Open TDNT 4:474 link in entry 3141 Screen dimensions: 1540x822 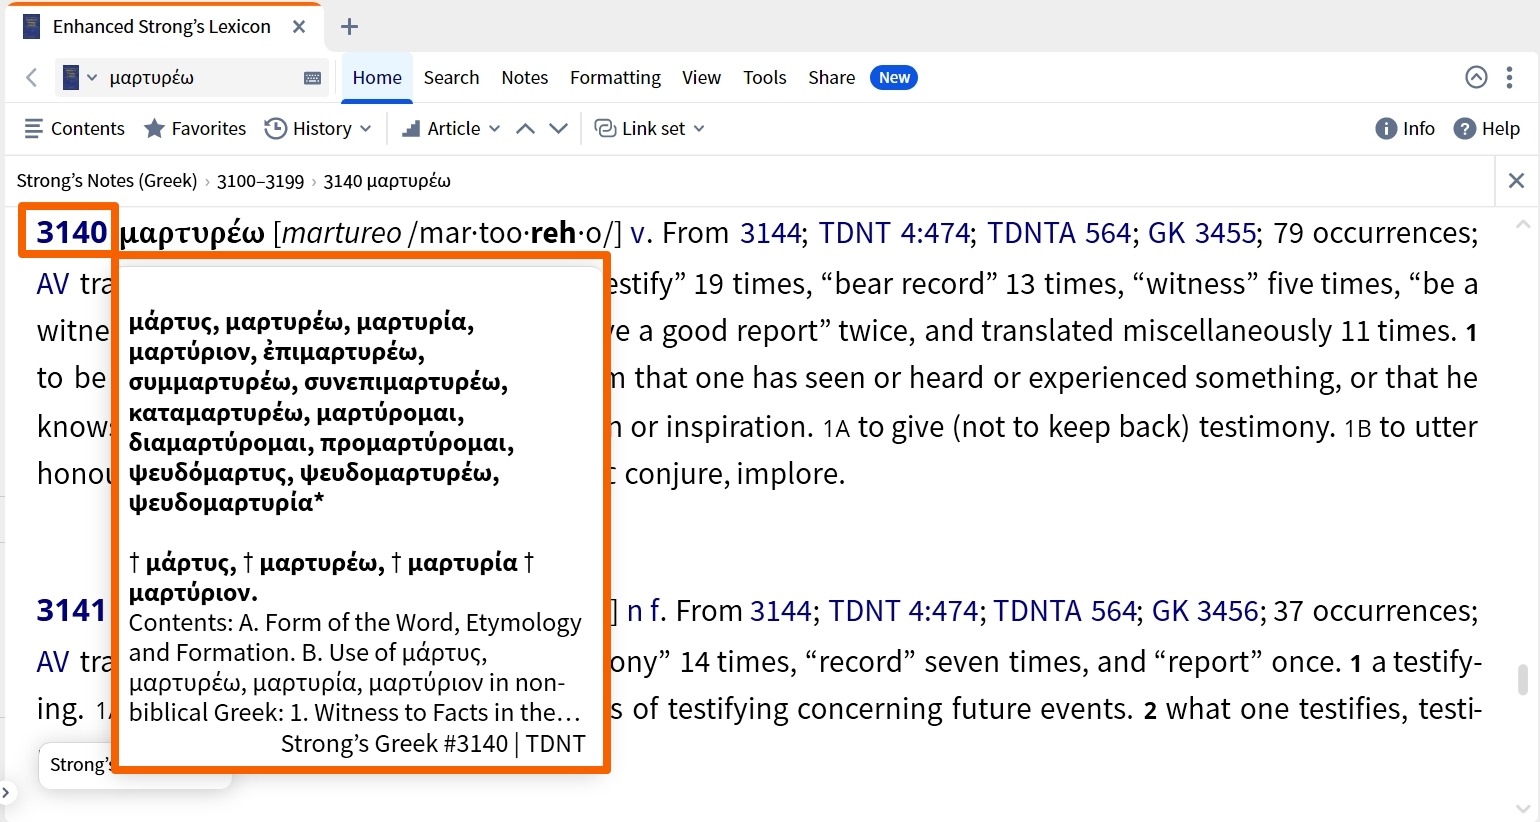903,611
